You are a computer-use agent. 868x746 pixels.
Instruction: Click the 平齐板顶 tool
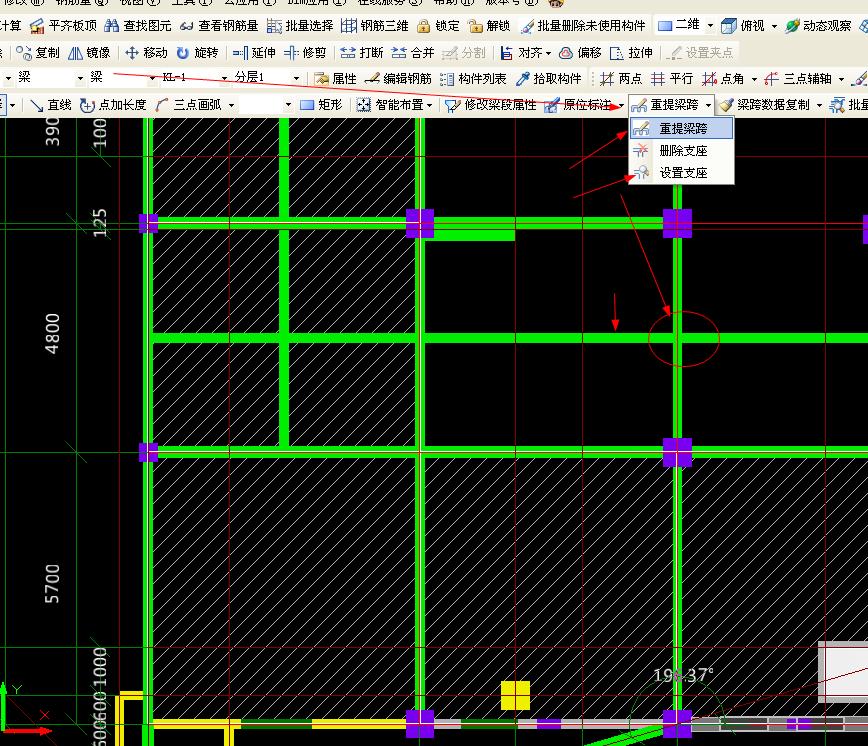click(64, 25)
